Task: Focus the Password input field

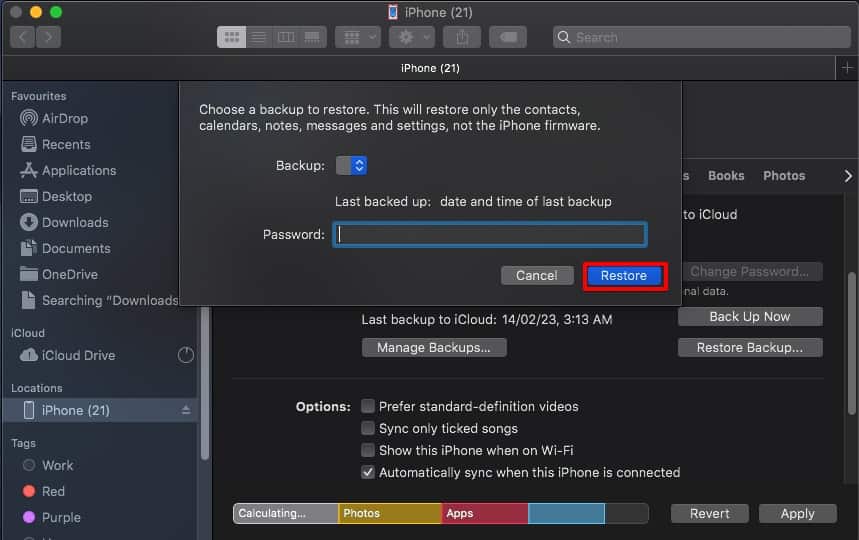Action: click(x=489, y=234)
